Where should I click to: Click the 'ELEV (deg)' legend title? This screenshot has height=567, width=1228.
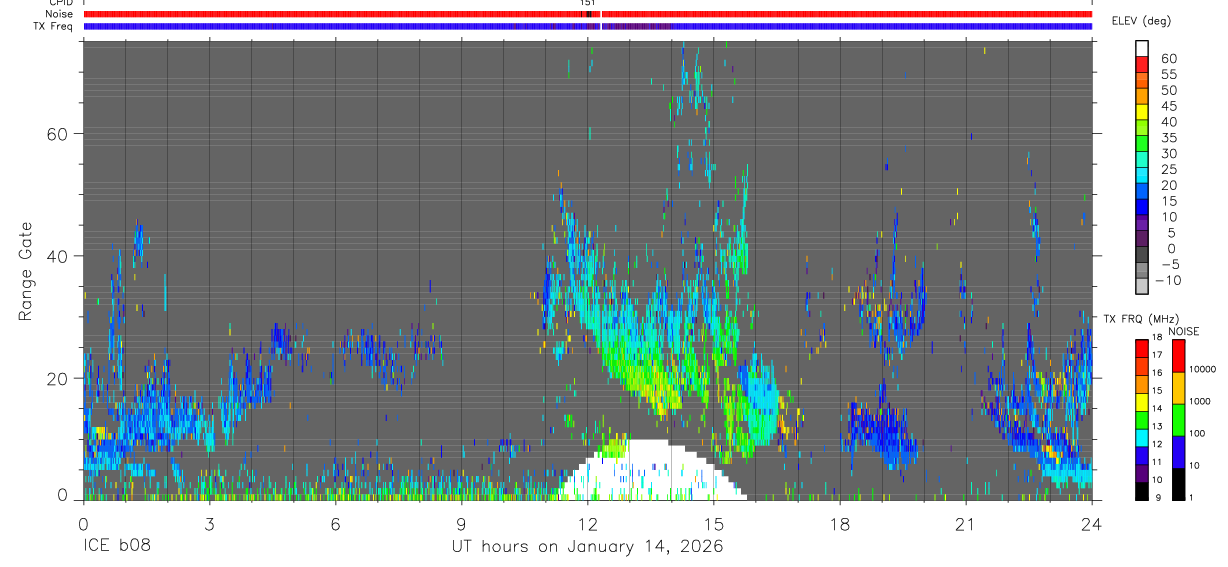point(1142,21)
